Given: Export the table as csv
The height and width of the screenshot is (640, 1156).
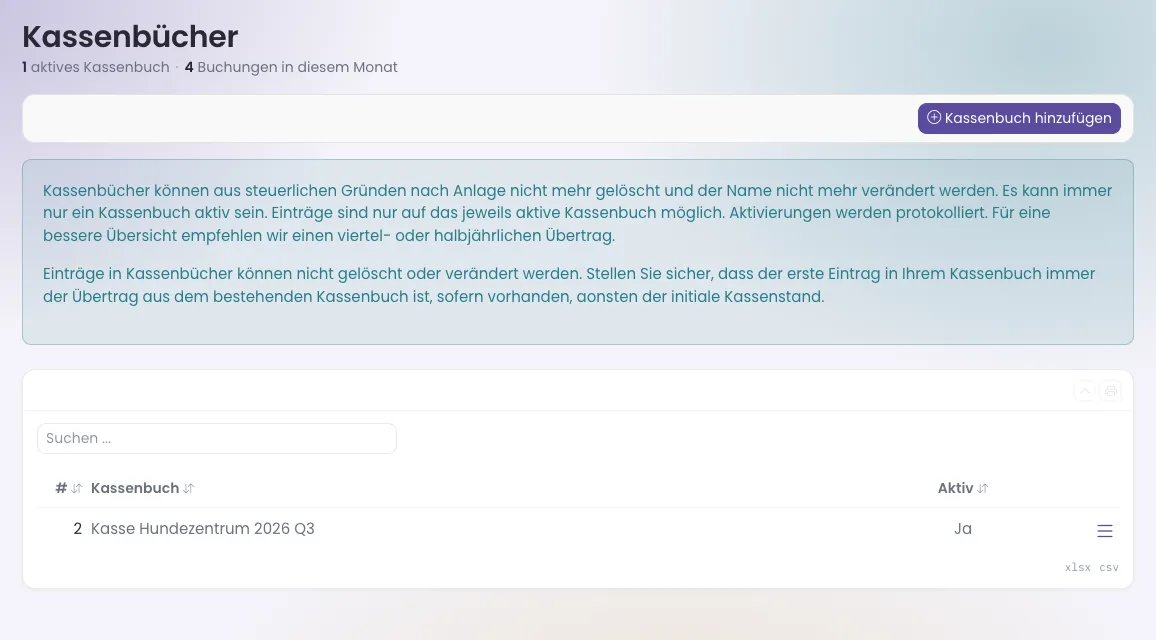Looking at the screenshot, I should 1109,567.
